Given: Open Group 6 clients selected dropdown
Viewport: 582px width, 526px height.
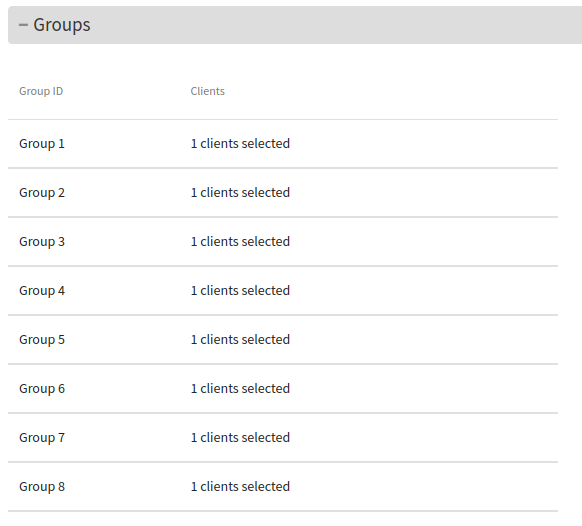Looking at the screenshot, I should (240, 389).
